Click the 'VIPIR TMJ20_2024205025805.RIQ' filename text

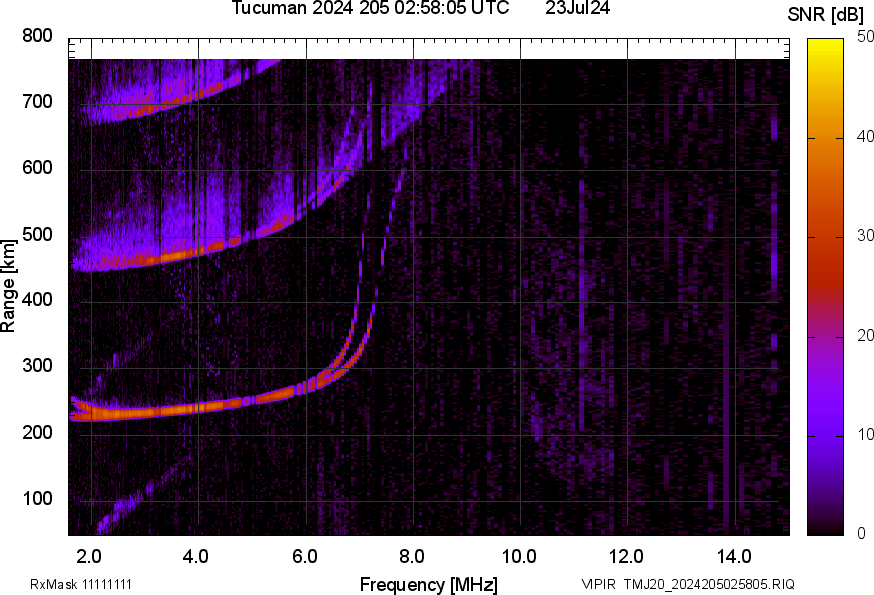(x=688, y=584)
